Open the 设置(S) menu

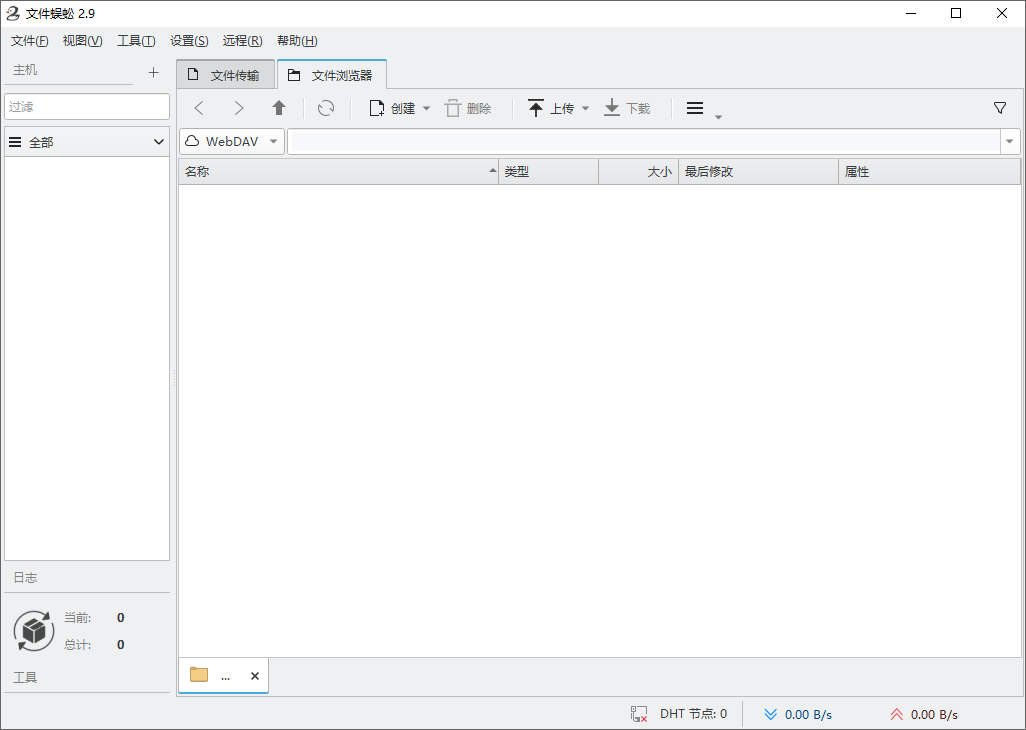[189, 41]
